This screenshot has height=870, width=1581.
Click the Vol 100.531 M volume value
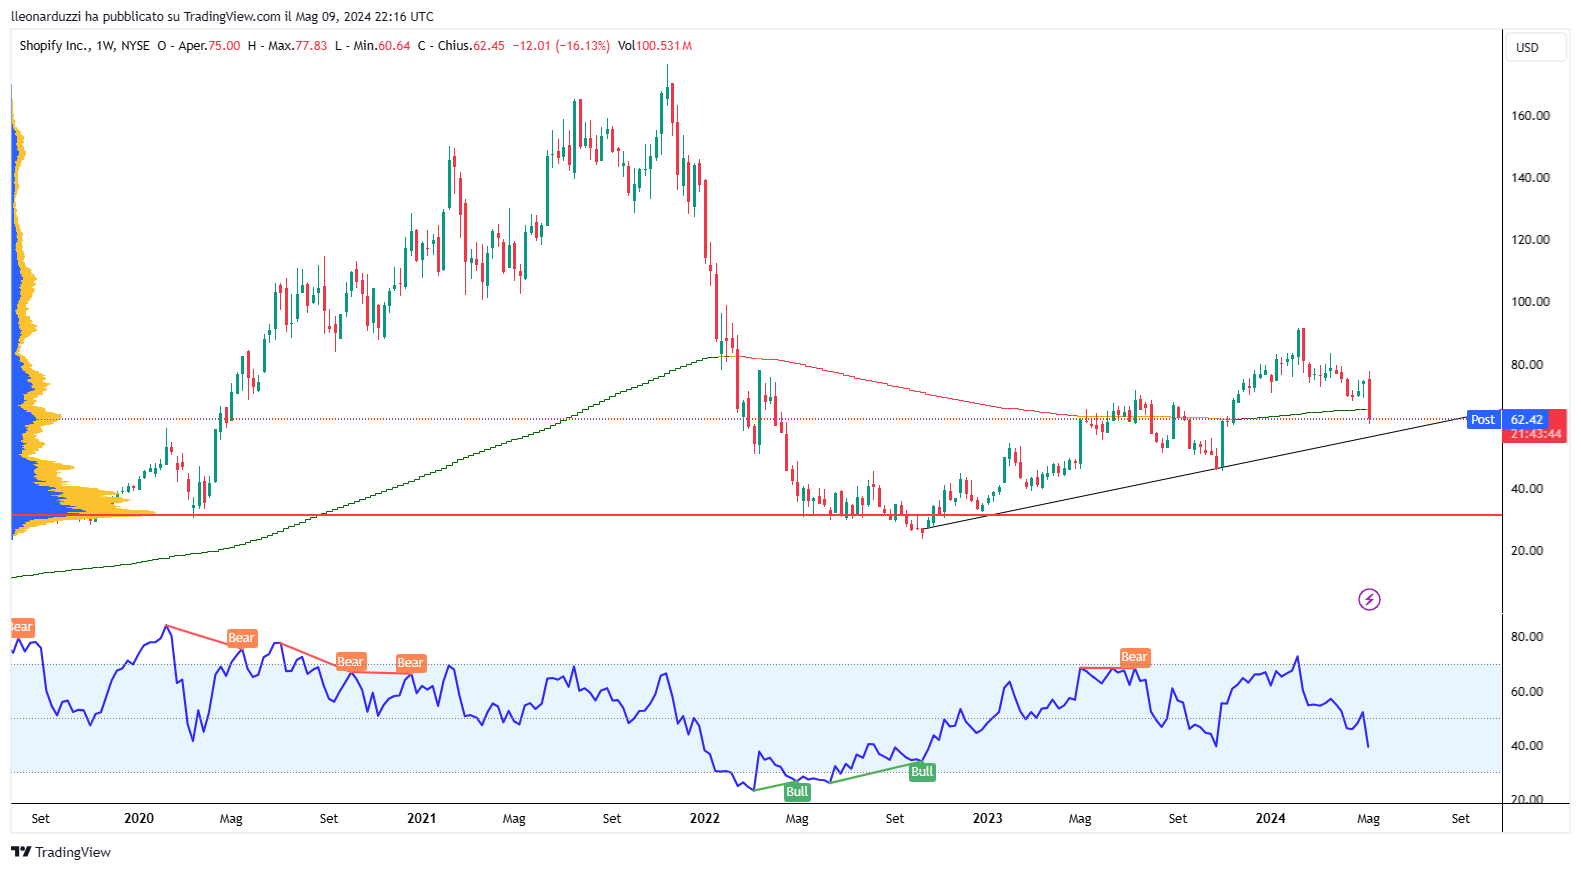(655, 45)
